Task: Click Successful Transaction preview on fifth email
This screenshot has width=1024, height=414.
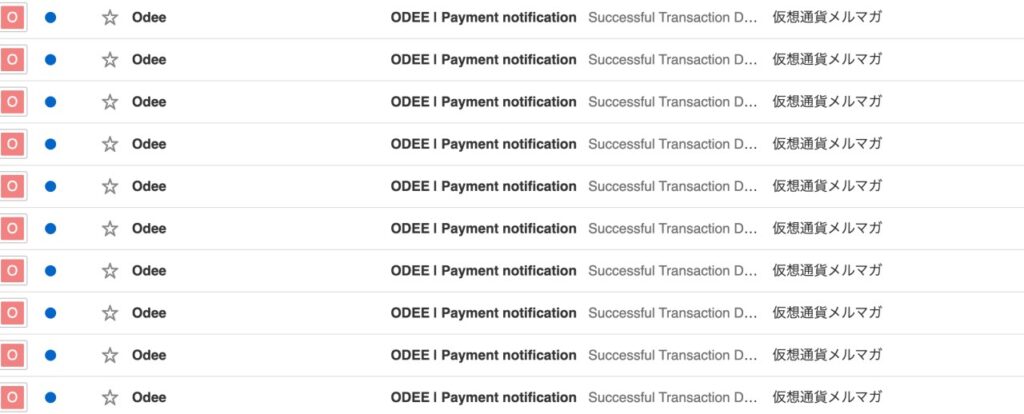Action: [x=672, y=187]
